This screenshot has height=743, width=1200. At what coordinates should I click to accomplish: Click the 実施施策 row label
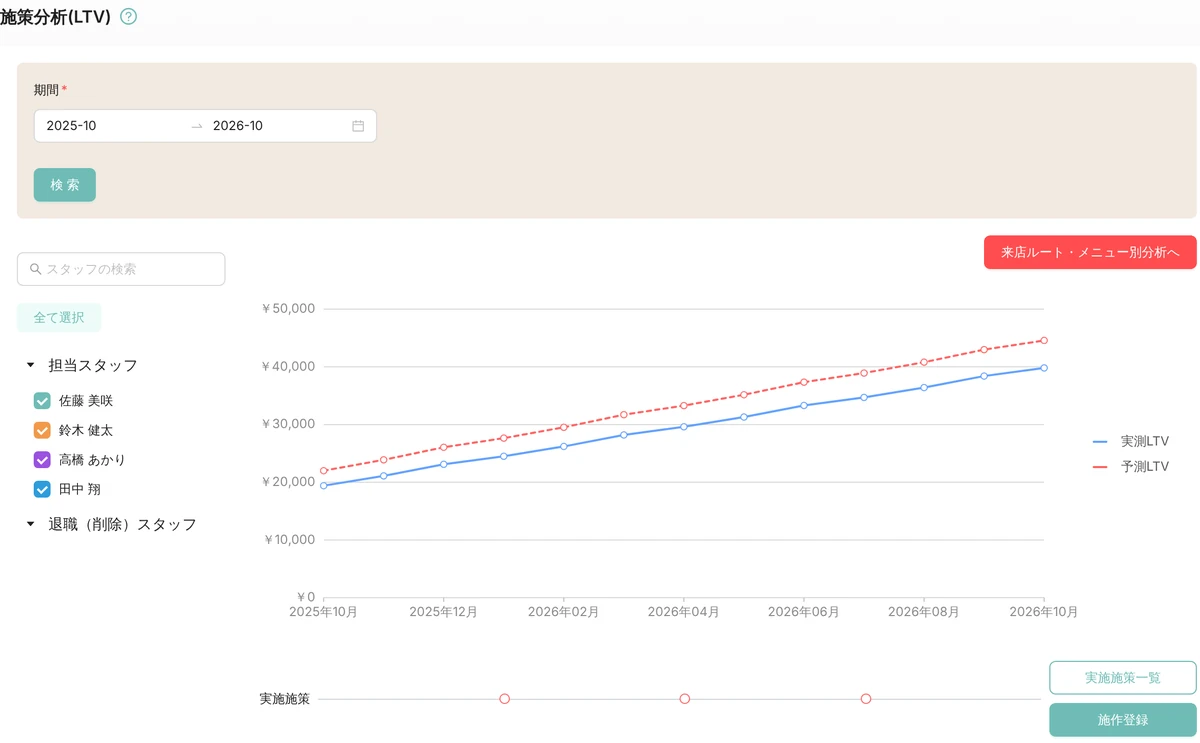[x=285, y=699]
